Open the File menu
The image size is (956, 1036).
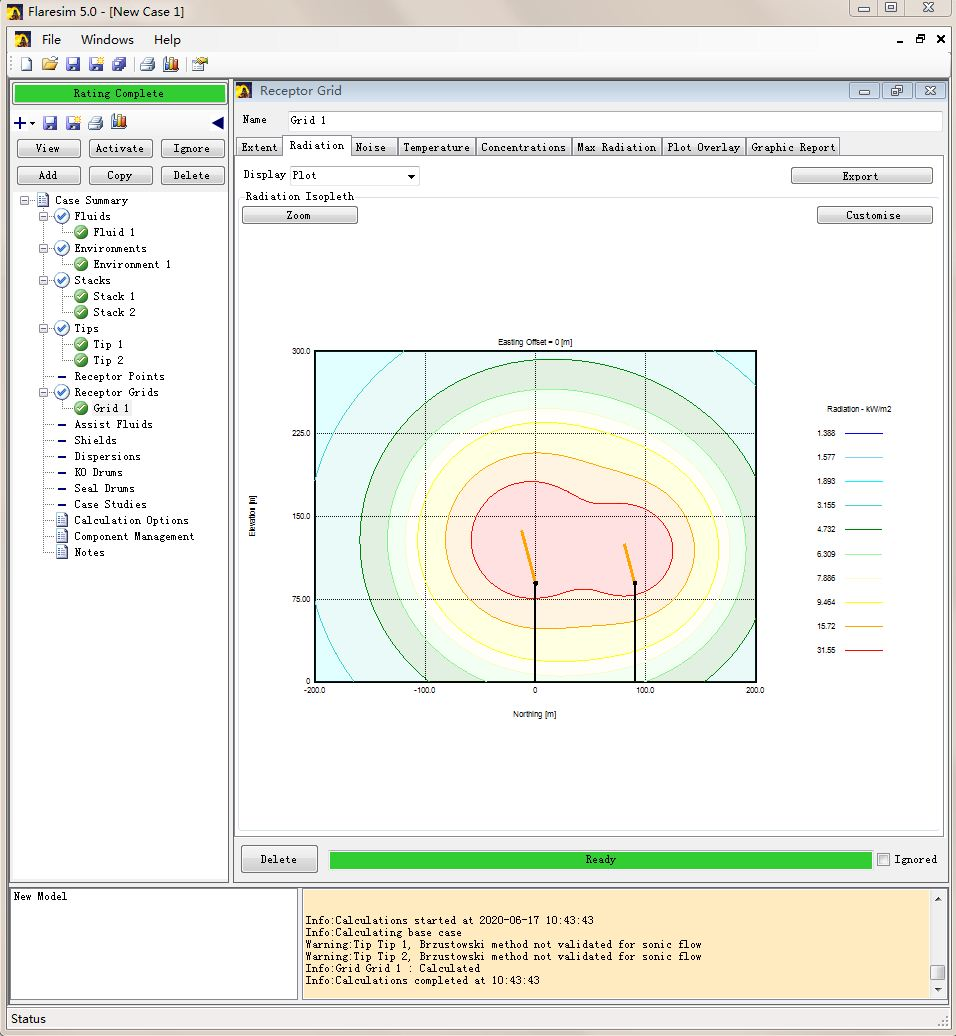[x=51, y=40]
